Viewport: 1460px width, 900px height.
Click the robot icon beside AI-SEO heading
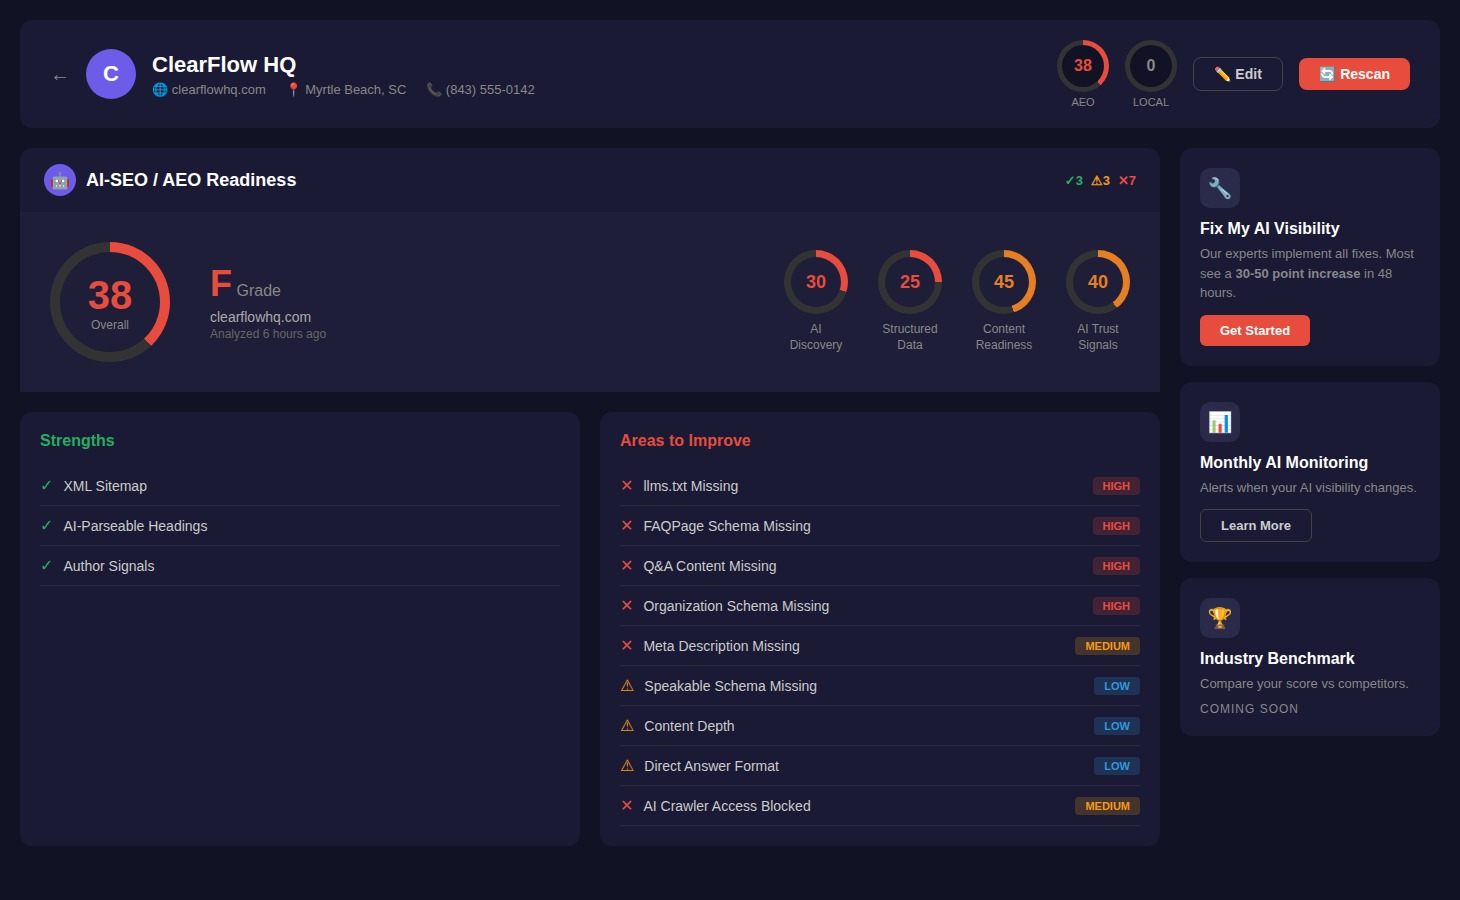(60, 180)
